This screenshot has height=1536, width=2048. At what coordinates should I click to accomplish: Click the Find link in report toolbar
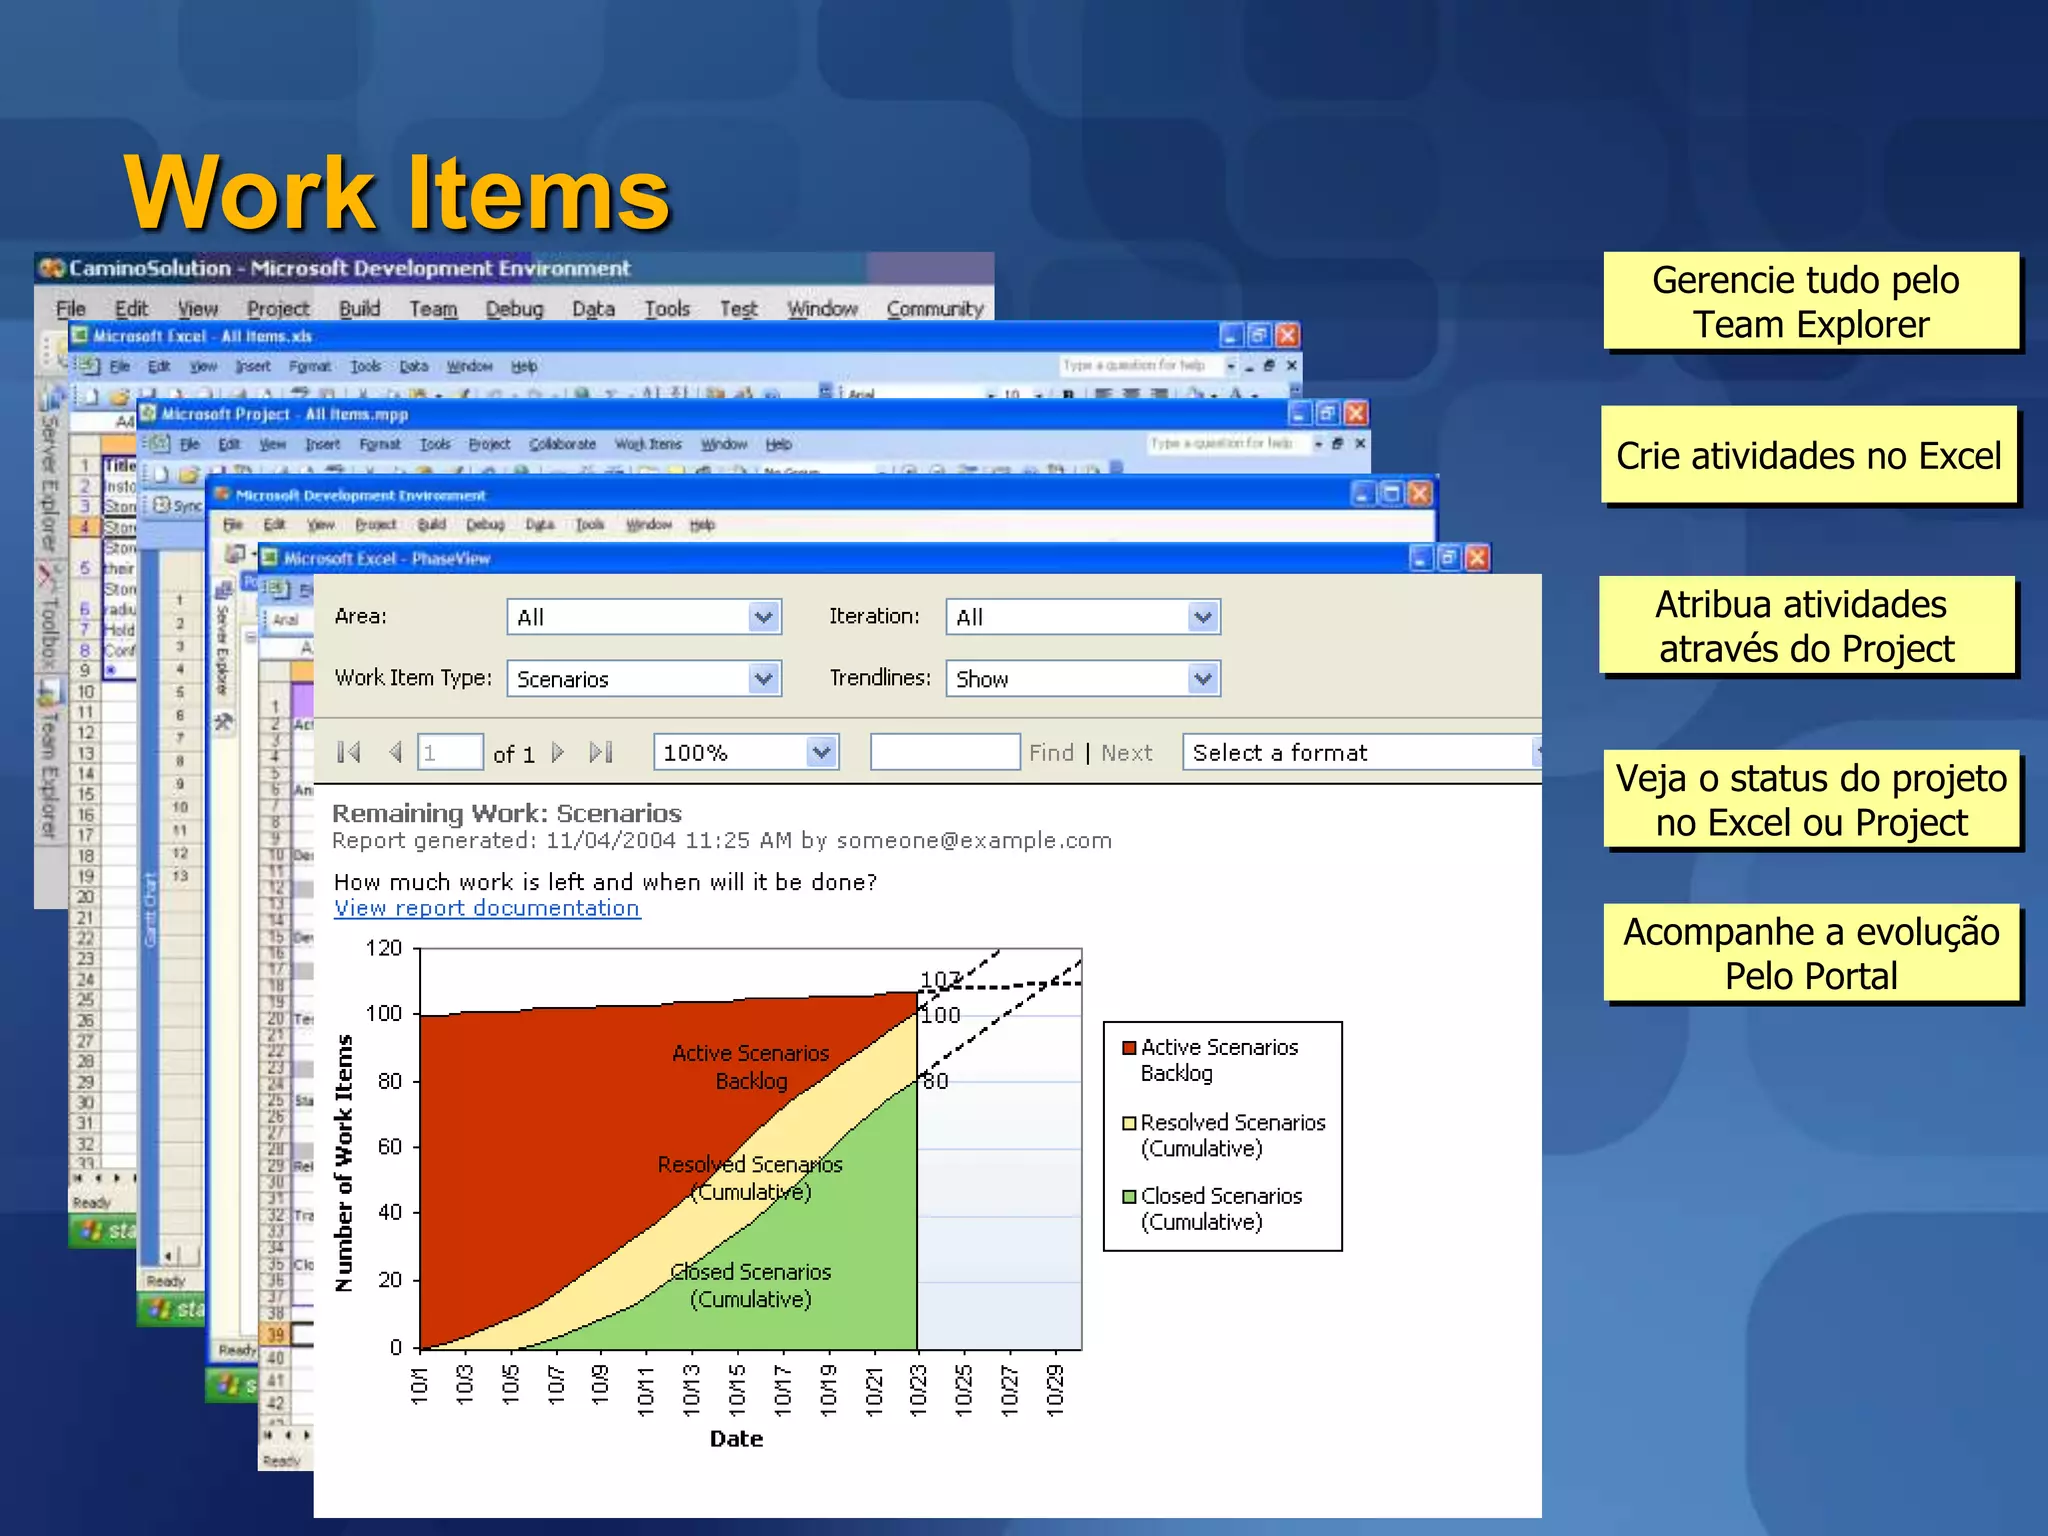(x=1051, y=753)
